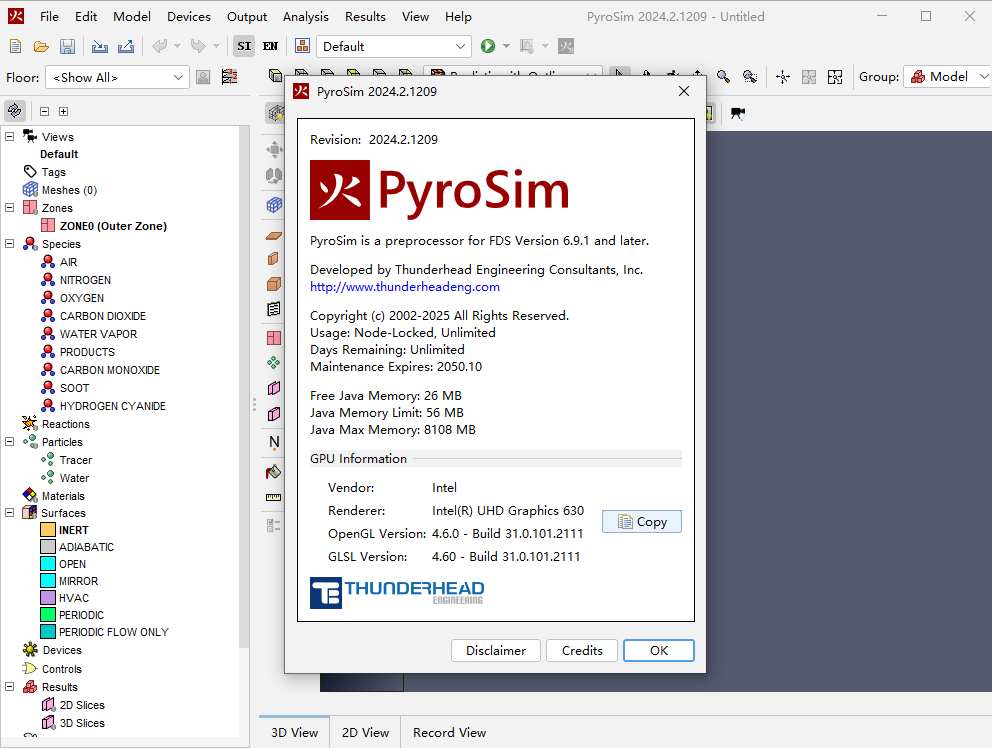
Task: Collapse all tree nodes with minus icon
Action: tap(44, 111)
